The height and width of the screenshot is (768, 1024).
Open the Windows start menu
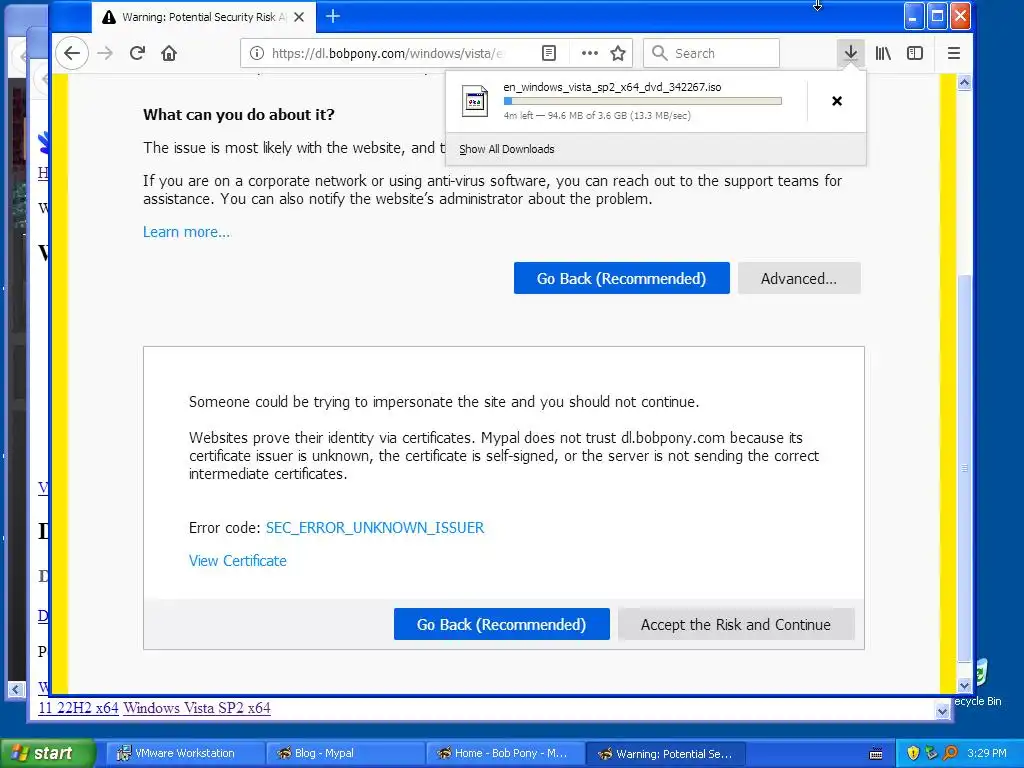47,753
